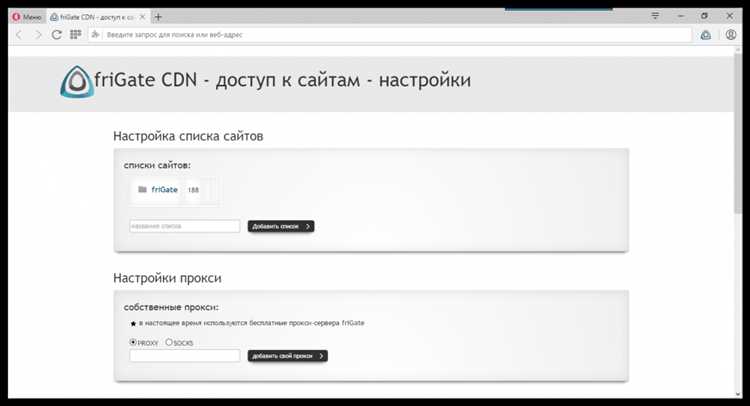Click the add list button
This screenshot has width=750, height=406.
281,226
